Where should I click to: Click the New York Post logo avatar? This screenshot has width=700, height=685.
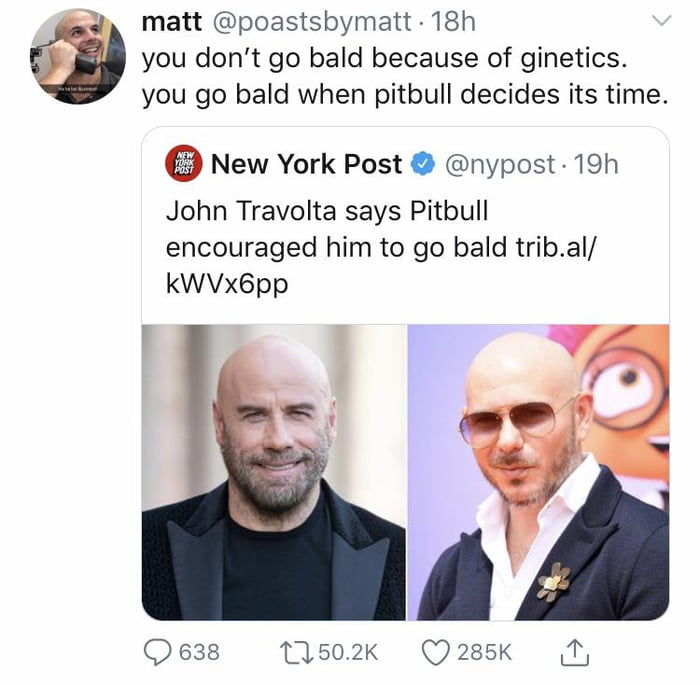pyautogui.click(x=183, y=163)
